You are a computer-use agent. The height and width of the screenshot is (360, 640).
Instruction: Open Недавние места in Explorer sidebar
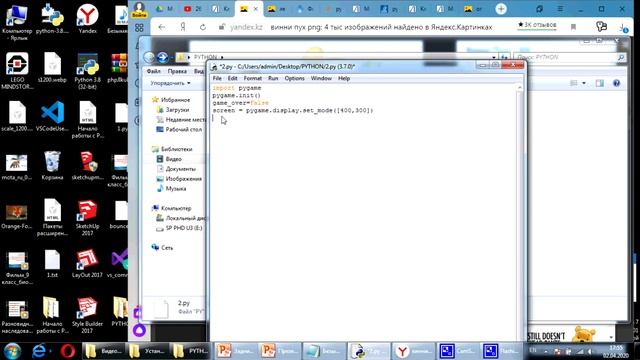(x=181, y=120)
